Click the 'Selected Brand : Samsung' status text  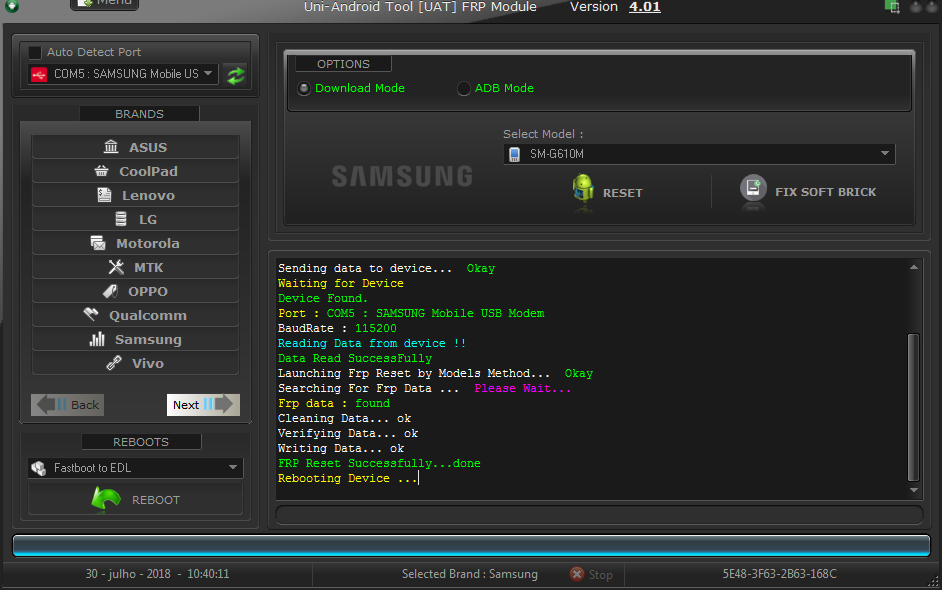(470, 574)
